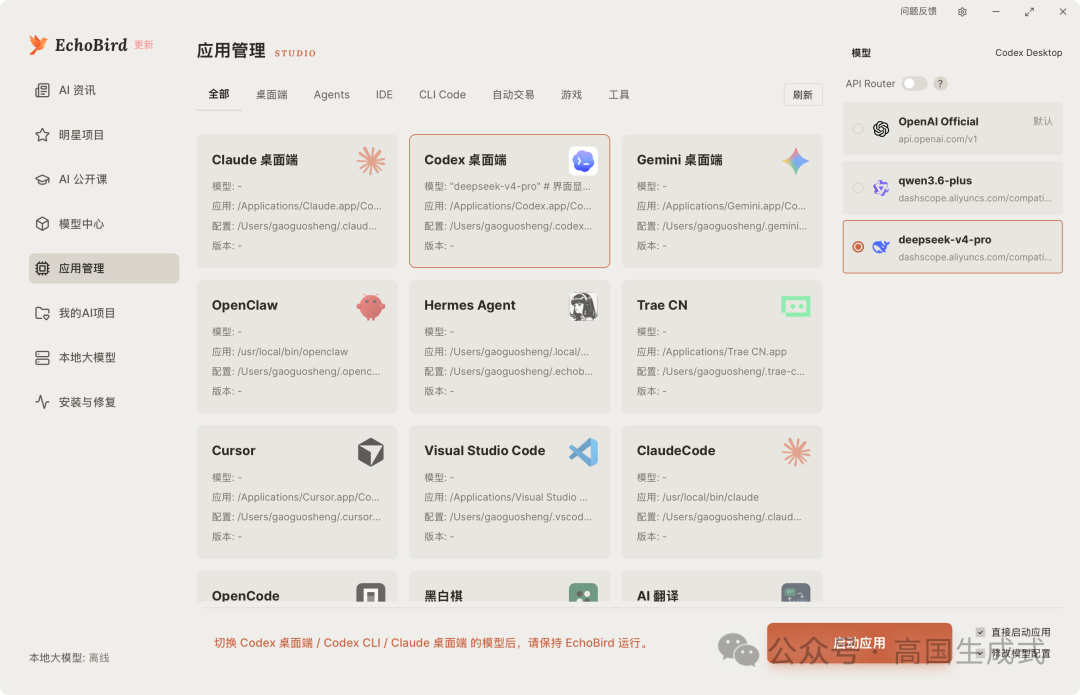1080x695 pixels.
Task: Select the qwen3.6-plus radio button
Action: tap(858, 188)
